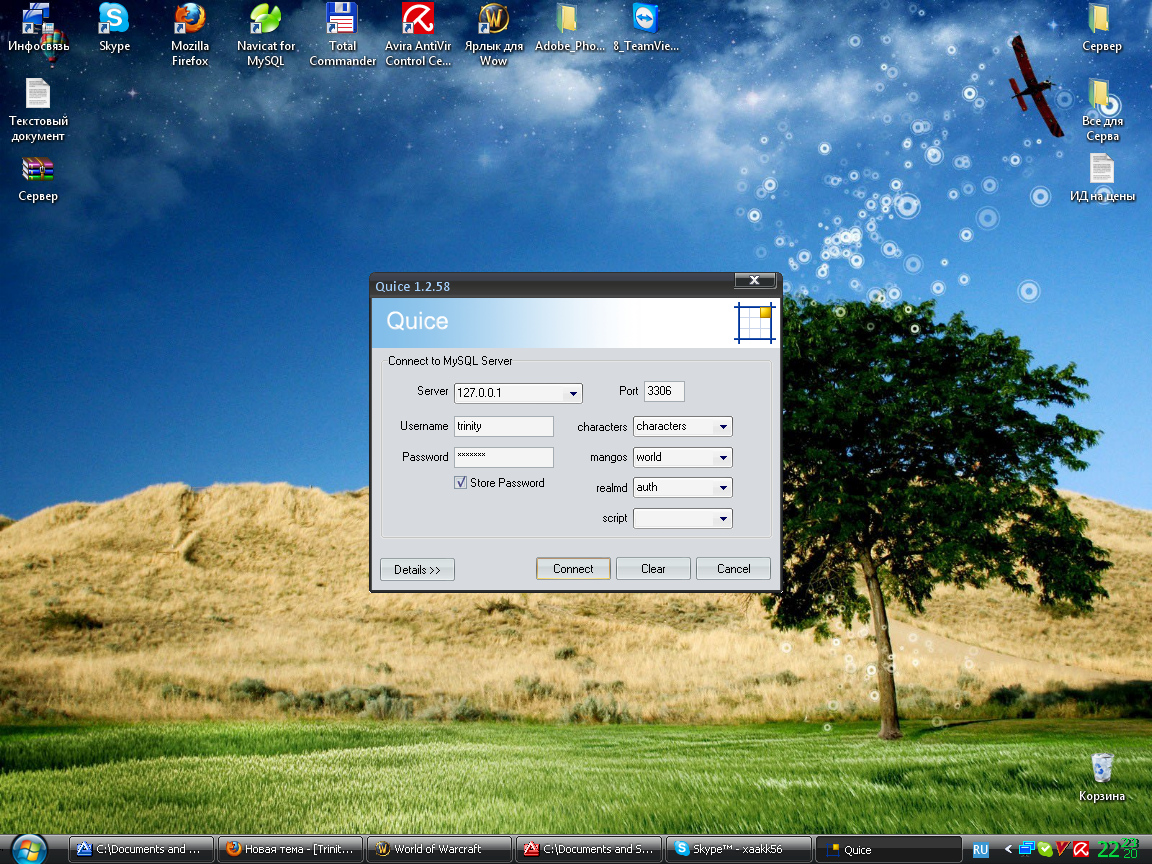The width and height of the screenshot is (1152, 864).
Task: Open the characters database dropdown
Action: point(723,427)
